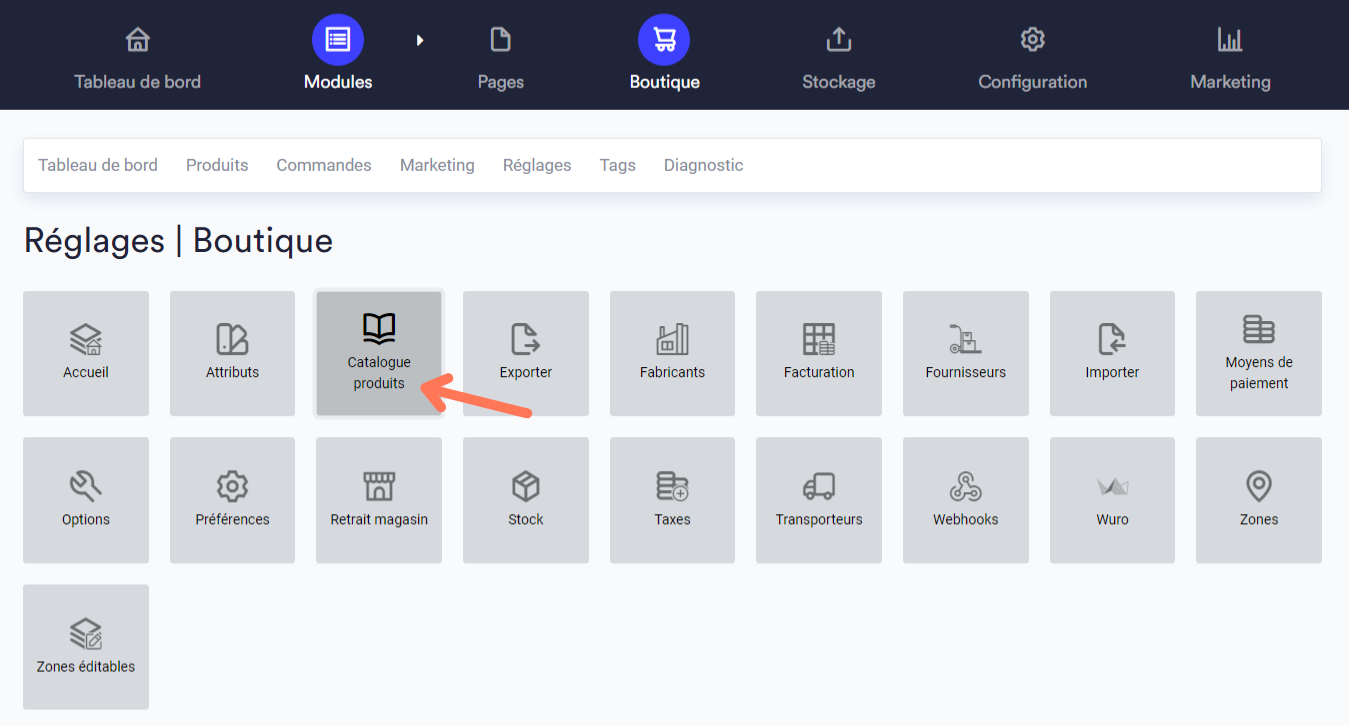Switch to the Commandes tab
Viewport: 1349px width, 726px height.
tap(324, 165)
